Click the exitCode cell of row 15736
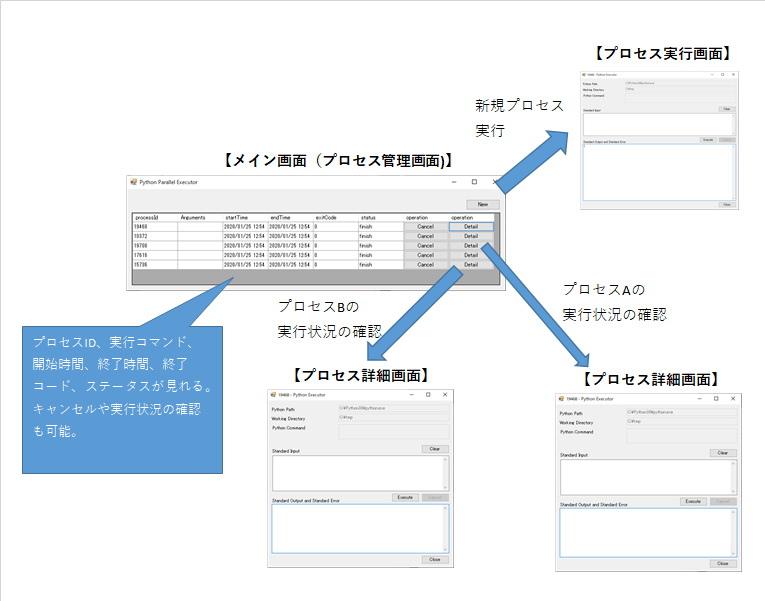The width and height of the screenshot is (765, 601). (x=336, y=264)
